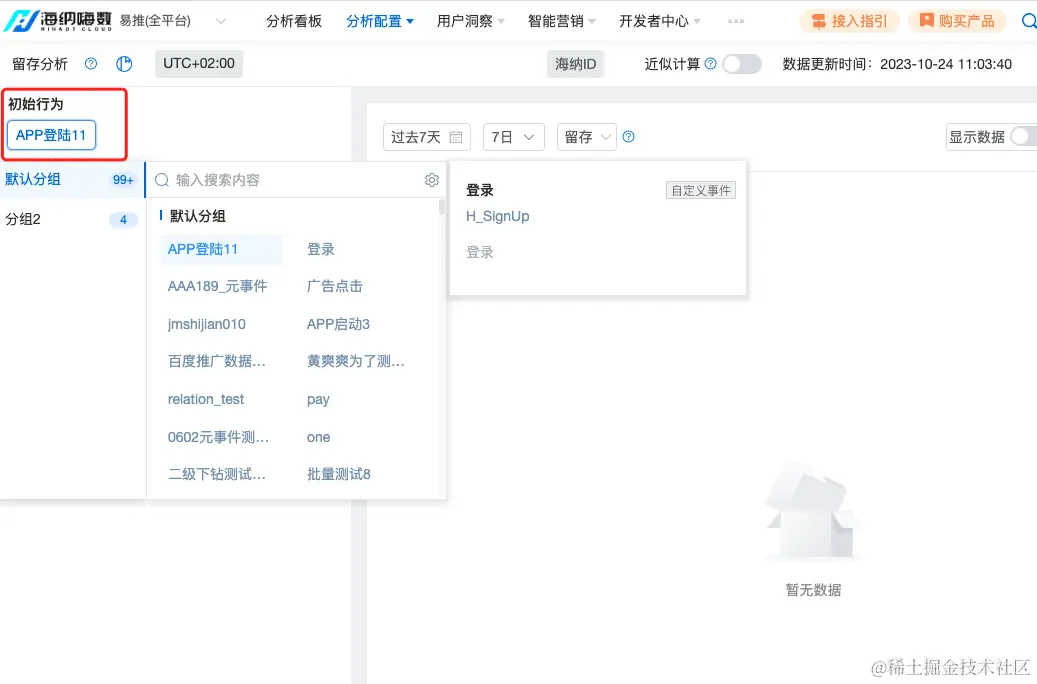The width and height of the screenshot is (1037, 684).
Task: Click the 购买产品 button
Action: pos(957,21)
